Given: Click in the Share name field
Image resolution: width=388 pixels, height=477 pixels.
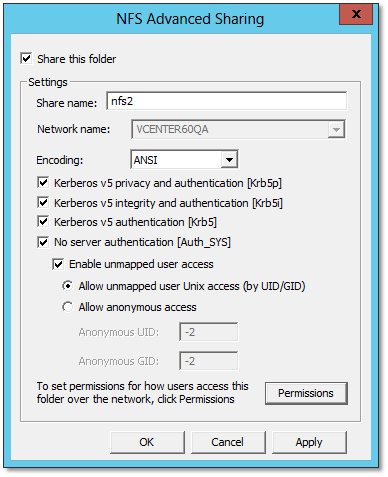Looking at the screenshot, I should coord(227,101).
